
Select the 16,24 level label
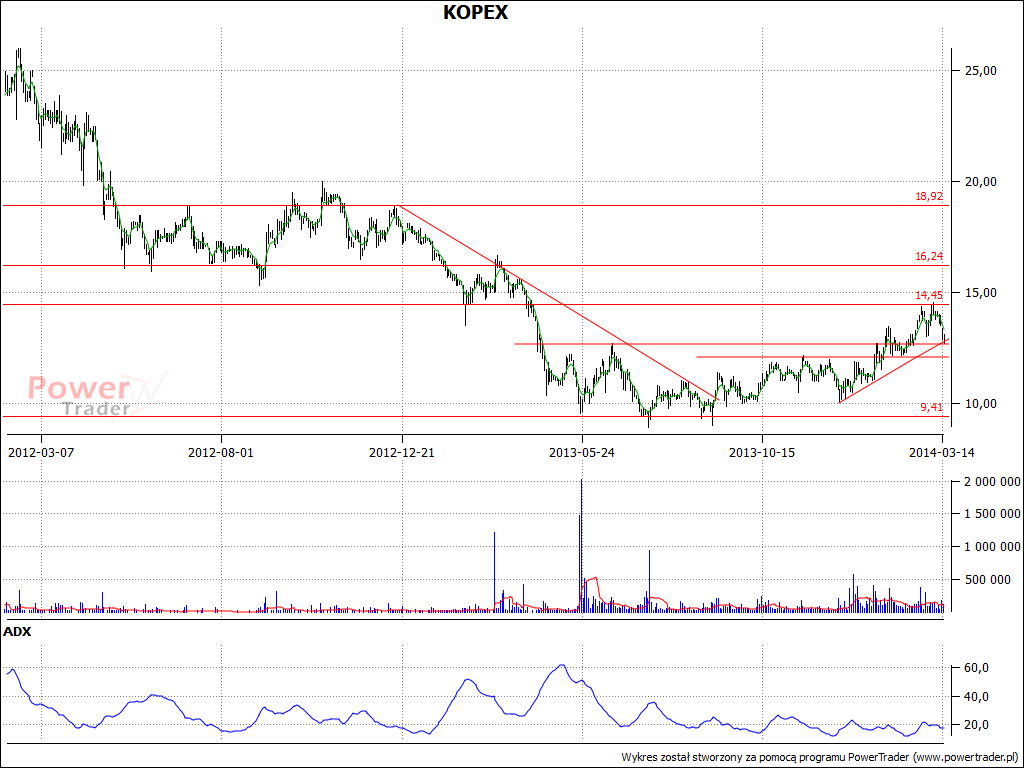pos(929,256)
